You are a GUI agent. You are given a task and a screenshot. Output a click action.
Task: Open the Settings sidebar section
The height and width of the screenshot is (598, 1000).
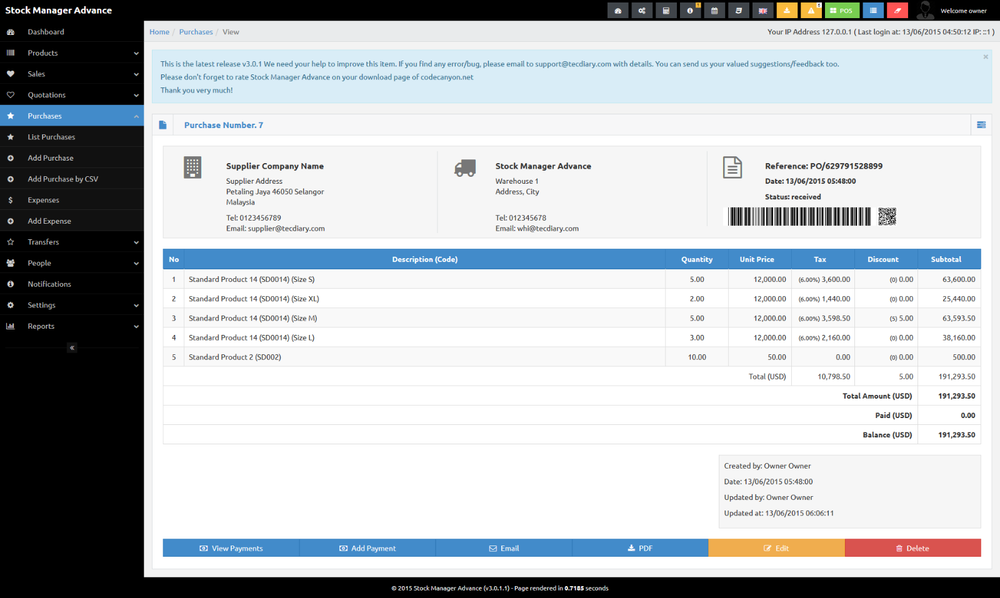tap(70, 305)
